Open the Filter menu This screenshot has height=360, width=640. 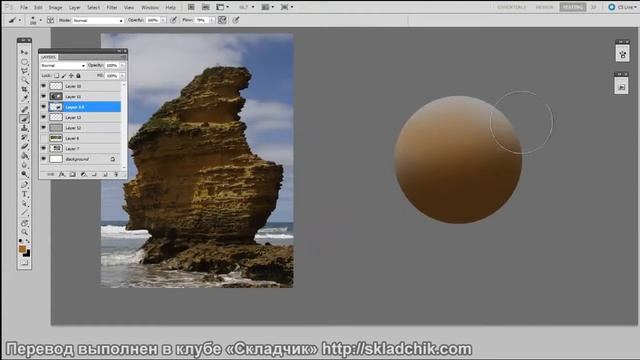(112, 7)
